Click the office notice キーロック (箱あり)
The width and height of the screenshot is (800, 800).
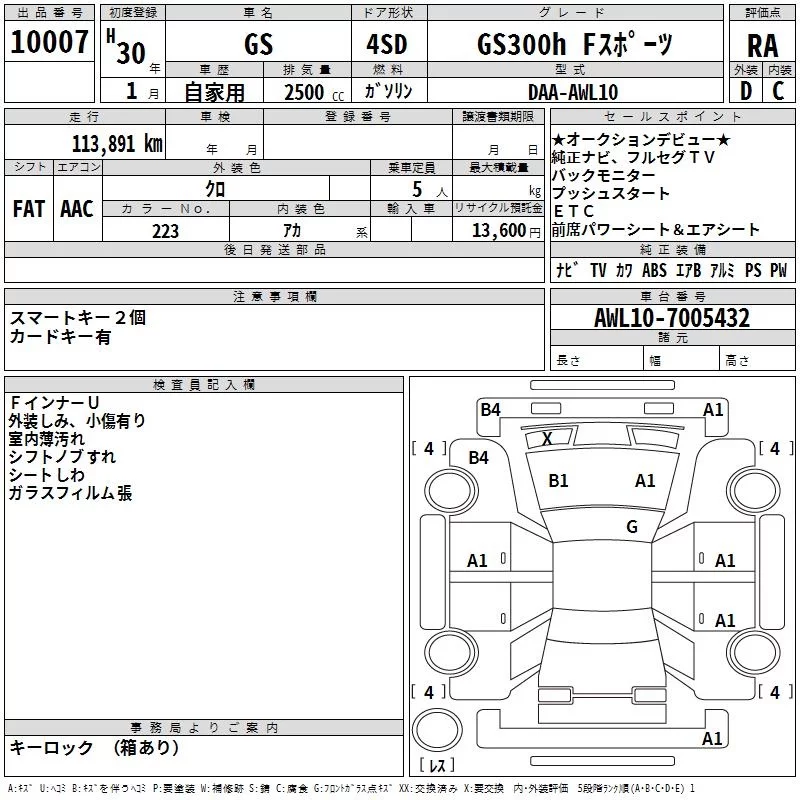(x=95, y=748)
